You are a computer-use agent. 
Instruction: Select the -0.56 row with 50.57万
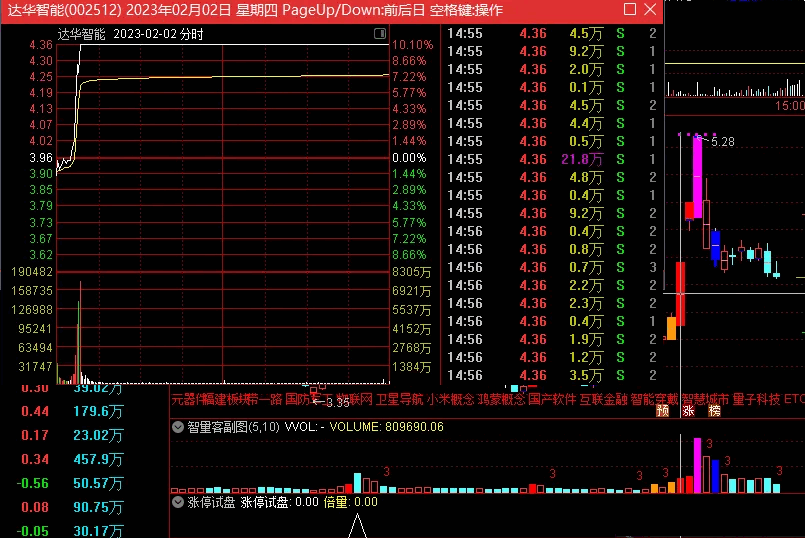[x=72, y=483]
